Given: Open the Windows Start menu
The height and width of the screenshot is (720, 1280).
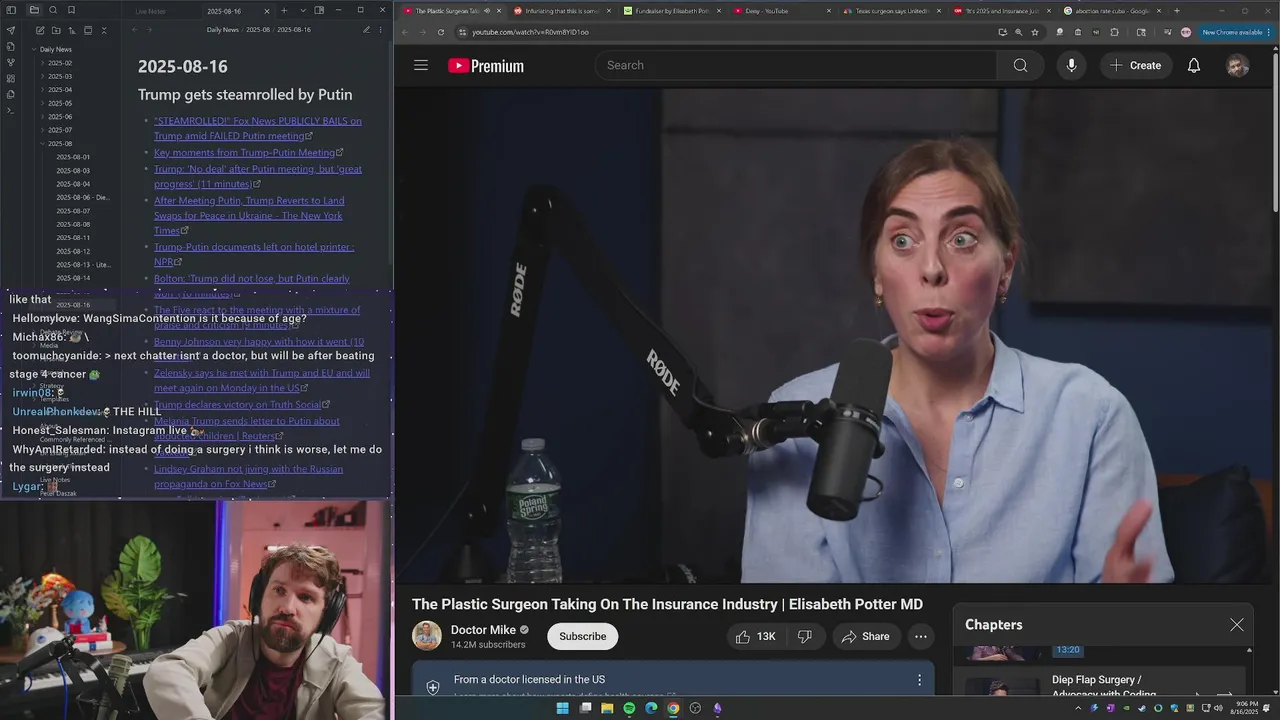Looking at the screenshot, I should point(562,708).
